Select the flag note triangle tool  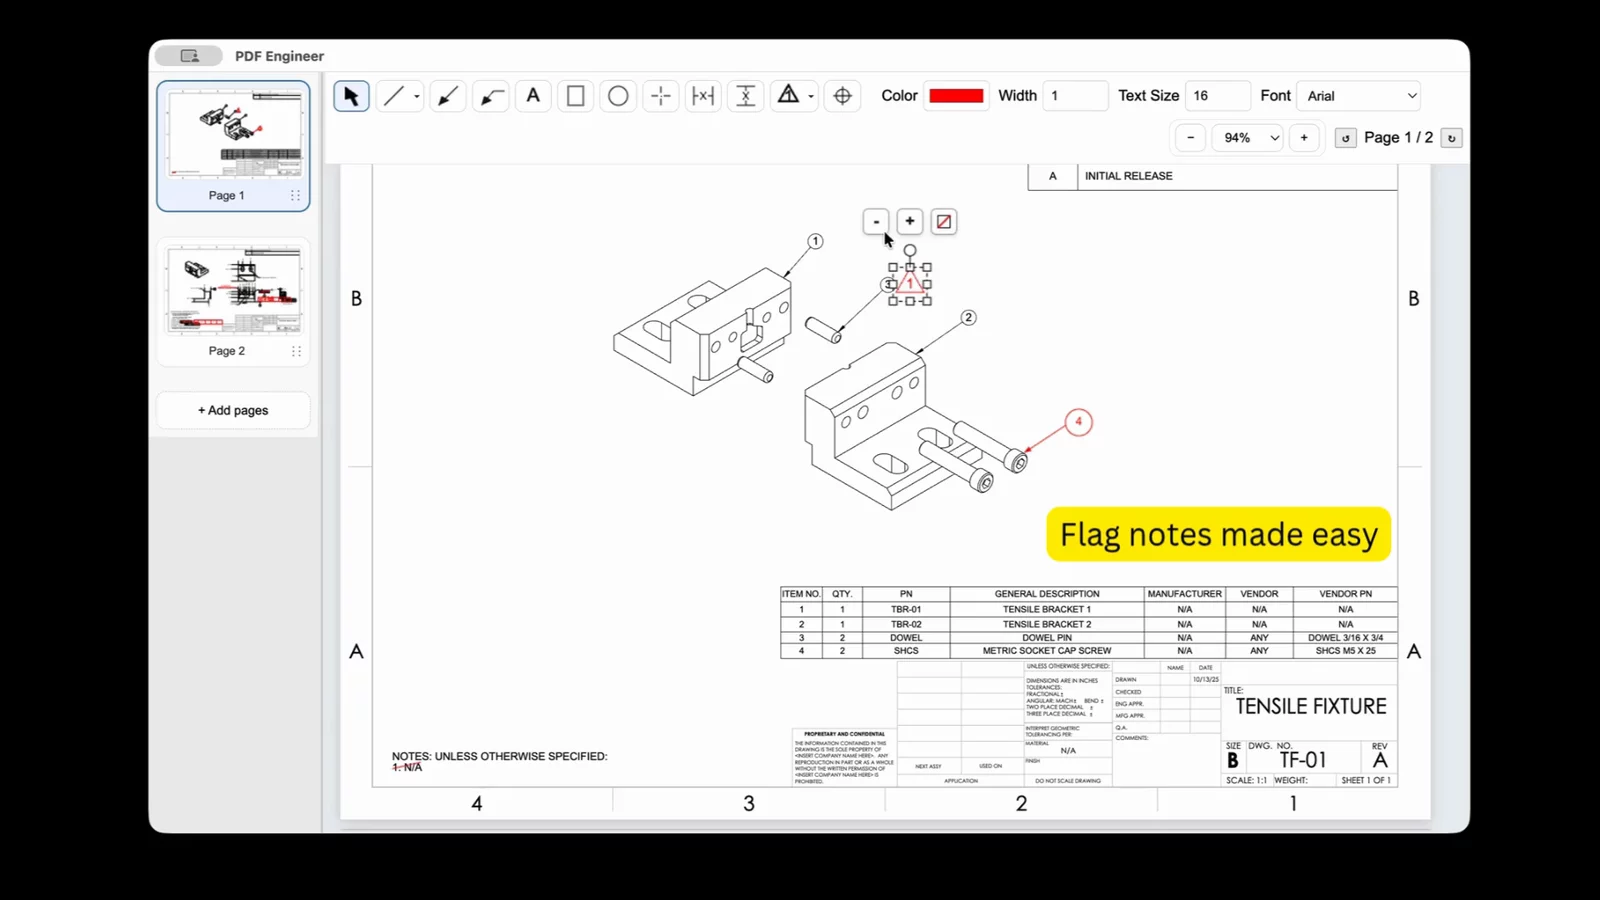click(788, 95)
